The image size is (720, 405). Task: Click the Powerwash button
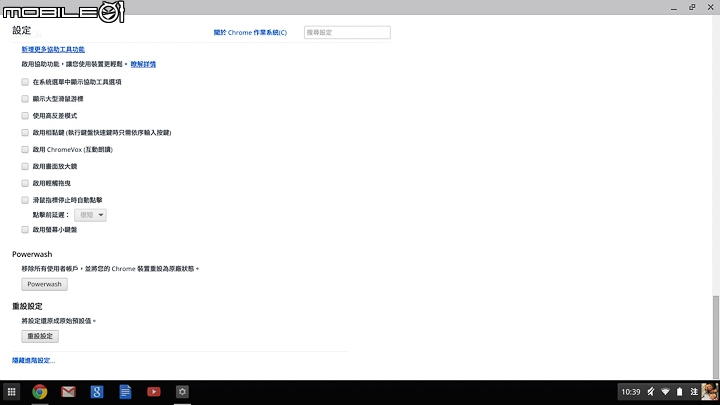(x=44, y=284)
